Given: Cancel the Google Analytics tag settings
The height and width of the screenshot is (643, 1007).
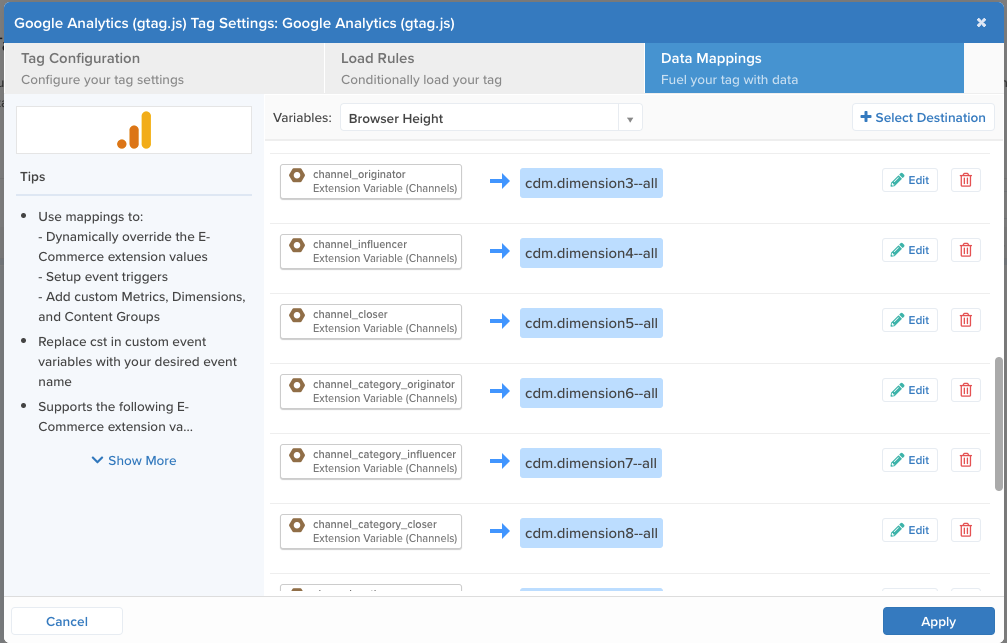Looking at the screenshot, I should point(66,621).
